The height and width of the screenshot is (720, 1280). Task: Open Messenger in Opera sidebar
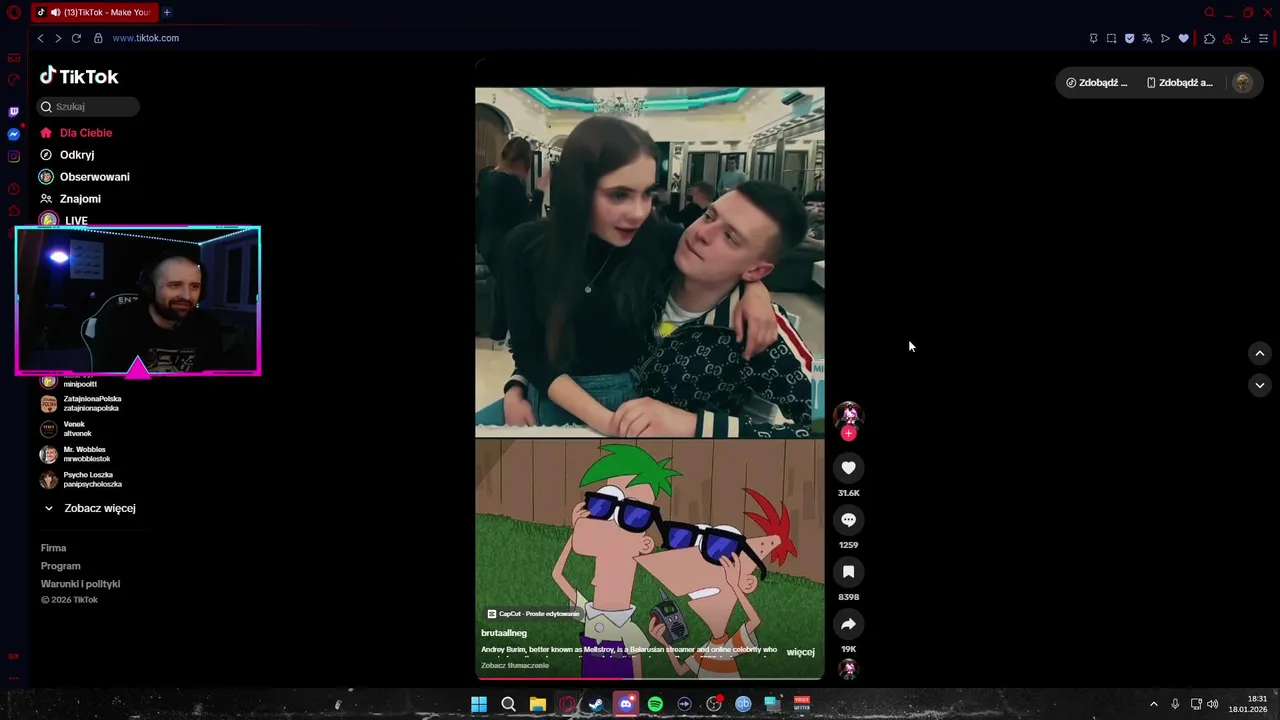pos(13,134)
